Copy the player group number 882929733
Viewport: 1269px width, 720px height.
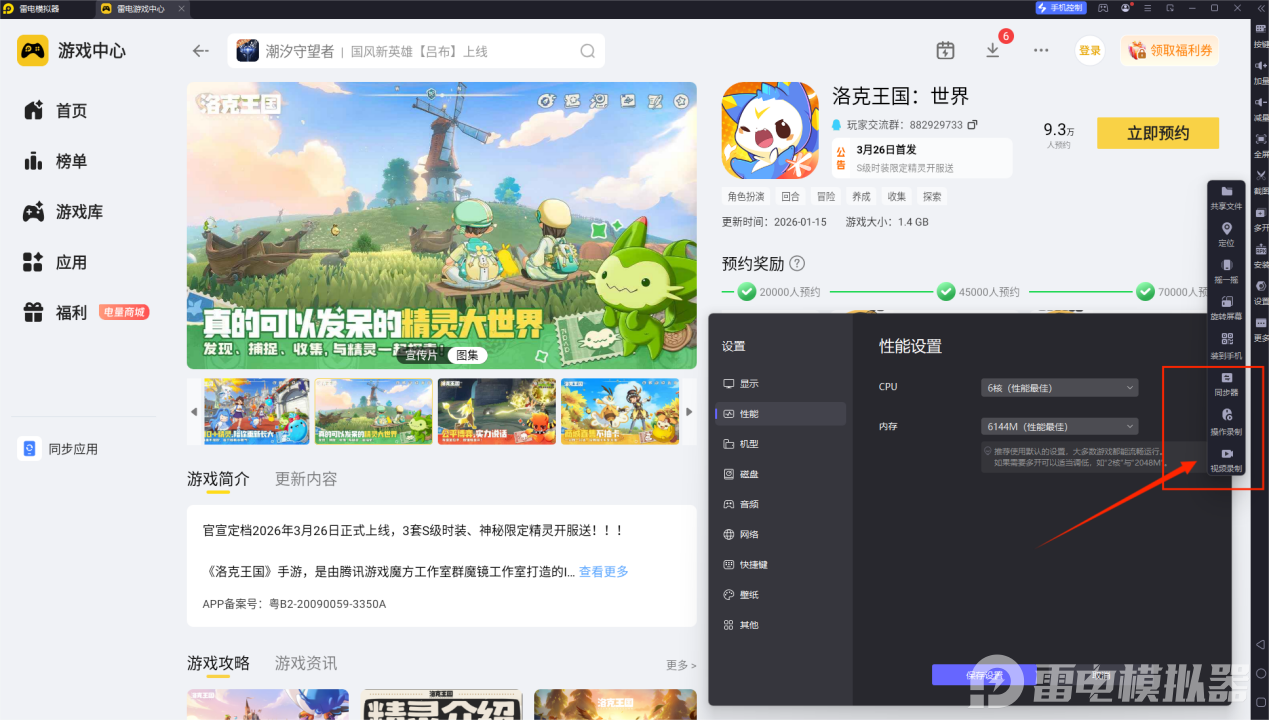tap(972, 125)
